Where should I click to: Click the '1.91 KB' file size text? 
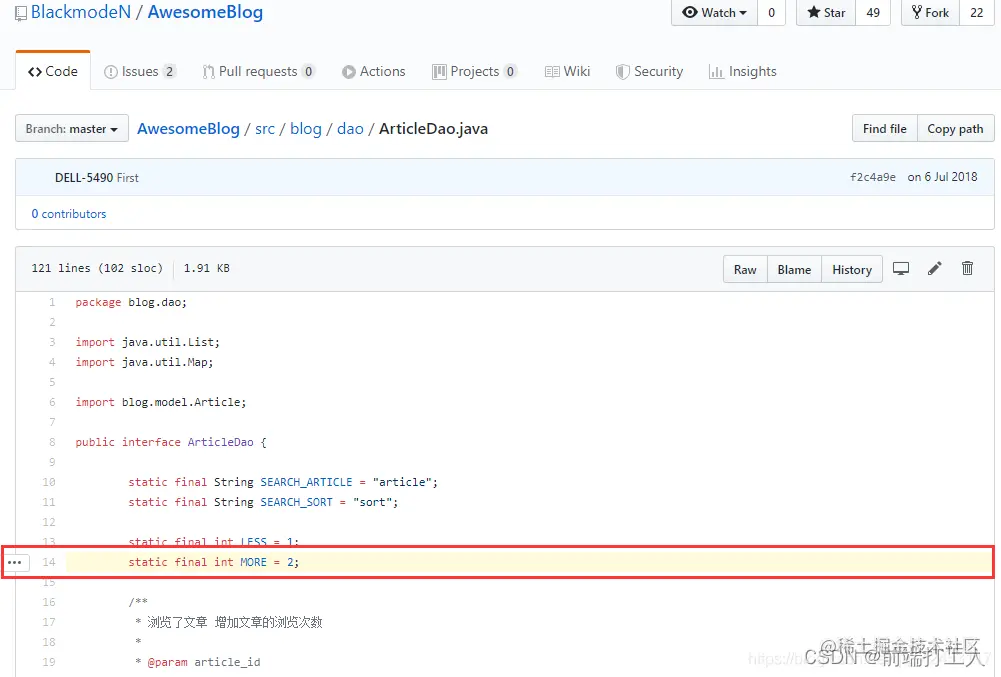pyautogui.click(x=207, y=268)
